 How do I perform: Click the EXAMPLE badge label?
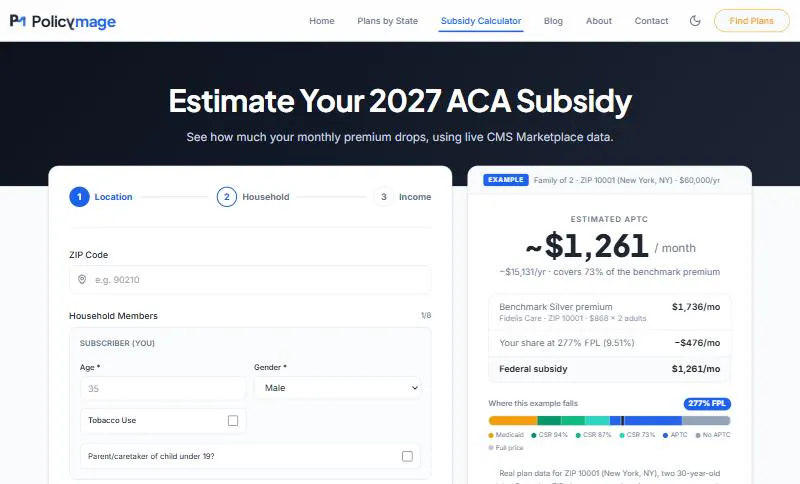pyautogui.click(x=506, y=180)
